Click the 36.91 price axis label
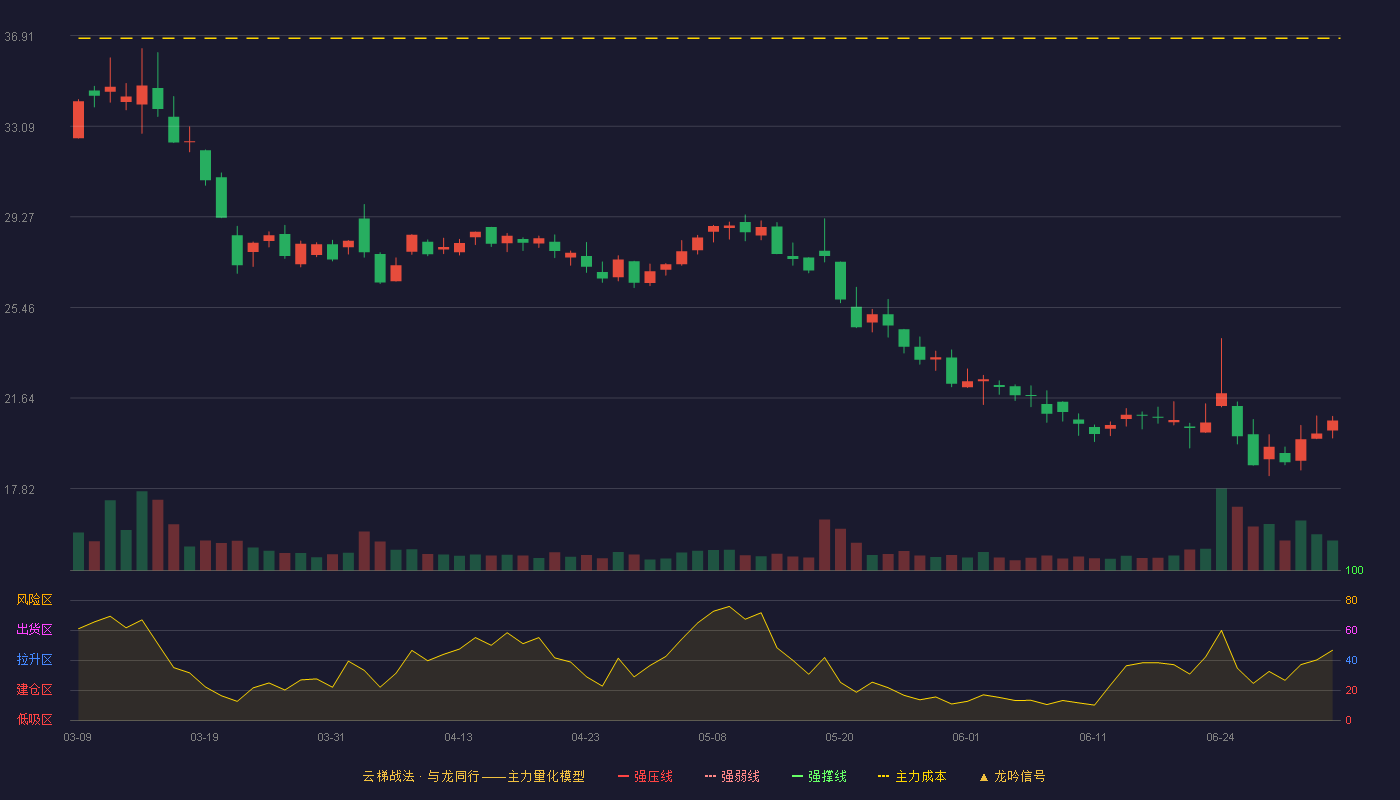Viewport: 1400px width, 800px height. click(19, 37)
